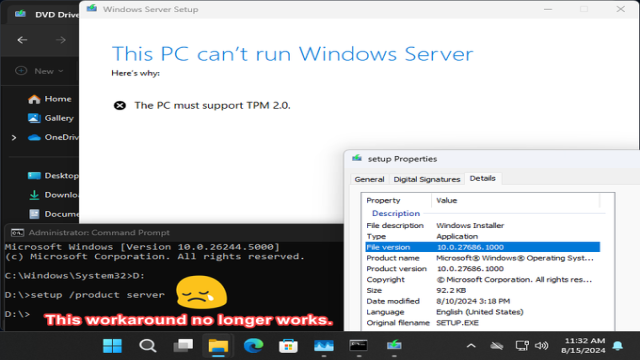Open the Microsoft Store taskbar icon

288,346
